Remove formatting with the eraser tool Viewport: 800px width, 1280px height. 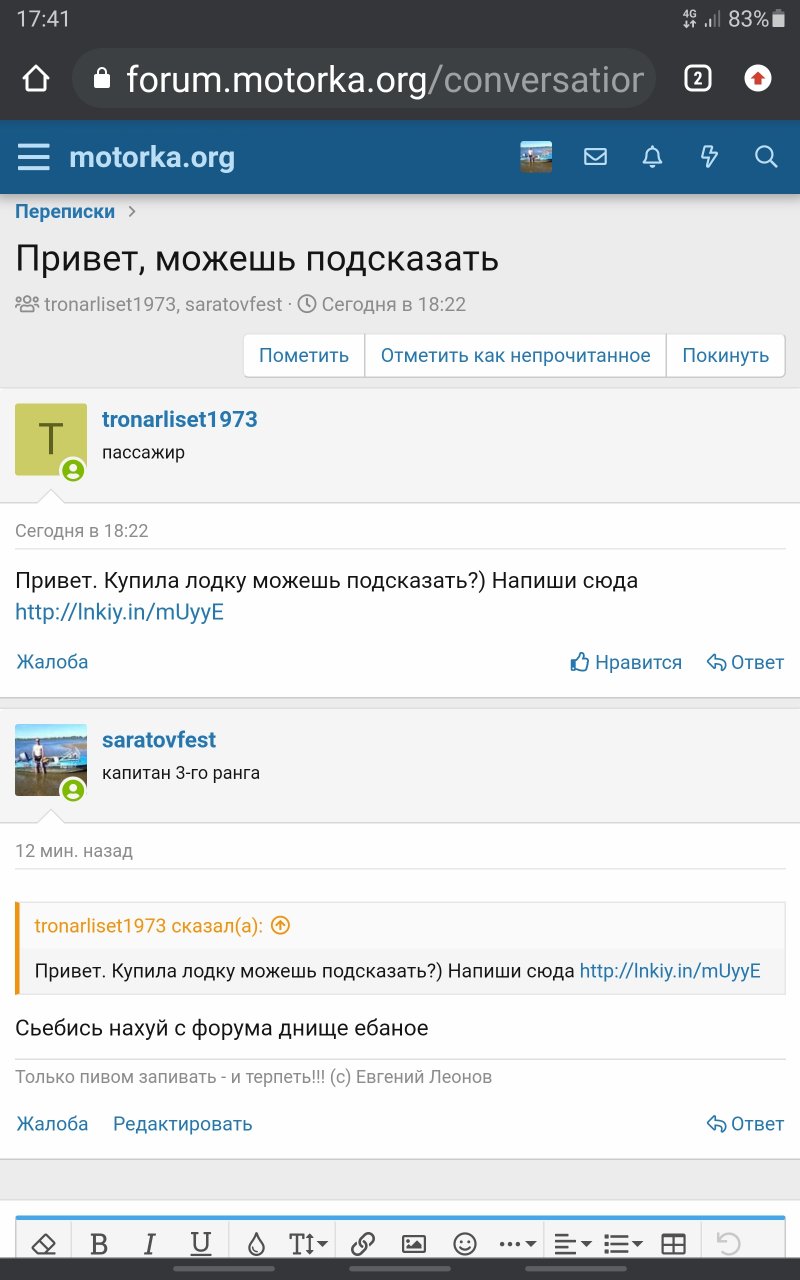[x=44, y=1244]
